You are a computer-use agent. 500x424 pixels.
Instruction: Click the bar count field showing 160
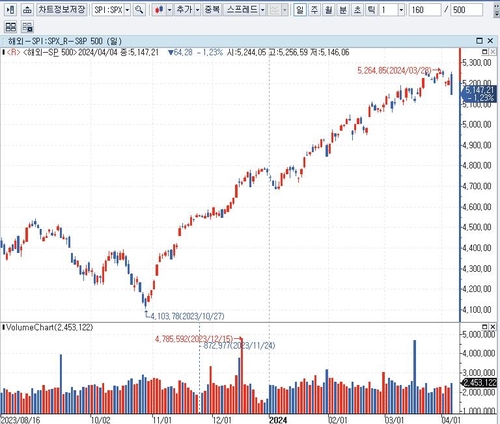click(x=424, y=10)
